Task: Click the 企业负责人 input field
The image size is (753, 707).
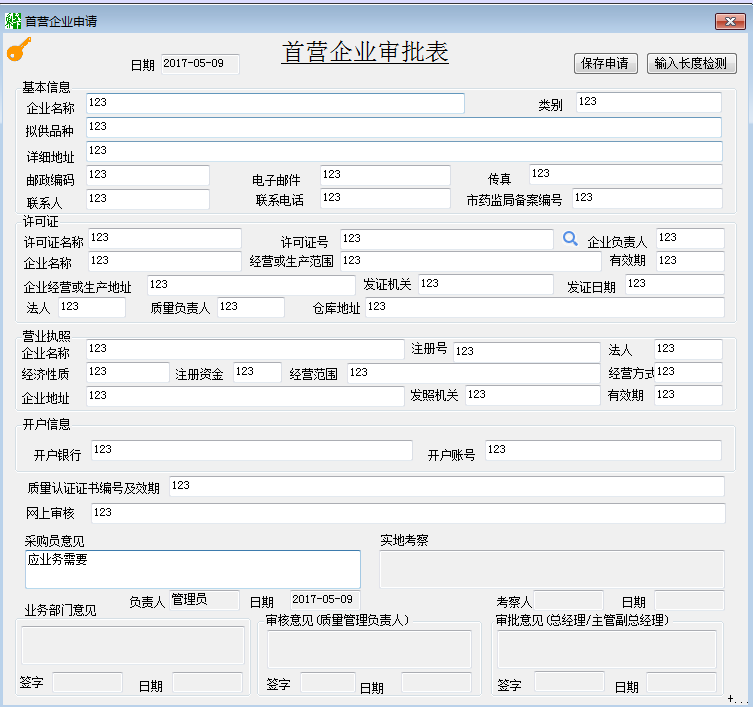Action: (x=690, y=238)
